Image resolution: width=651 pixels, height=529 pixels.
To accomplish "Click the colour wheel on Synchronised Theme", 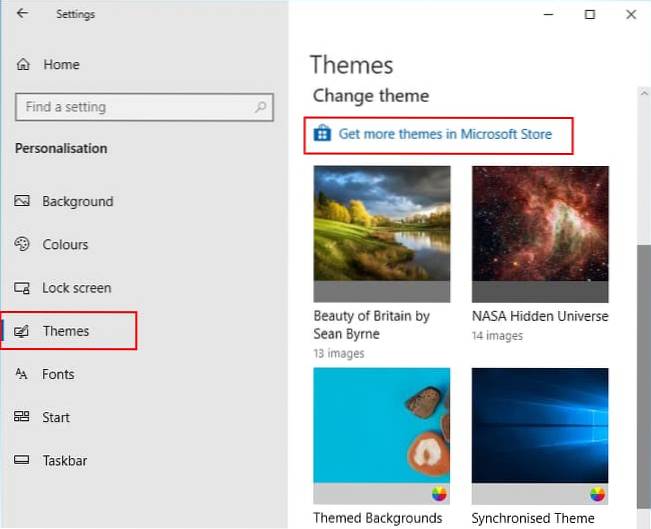I will pyautogui.click(x=597, y=494).
